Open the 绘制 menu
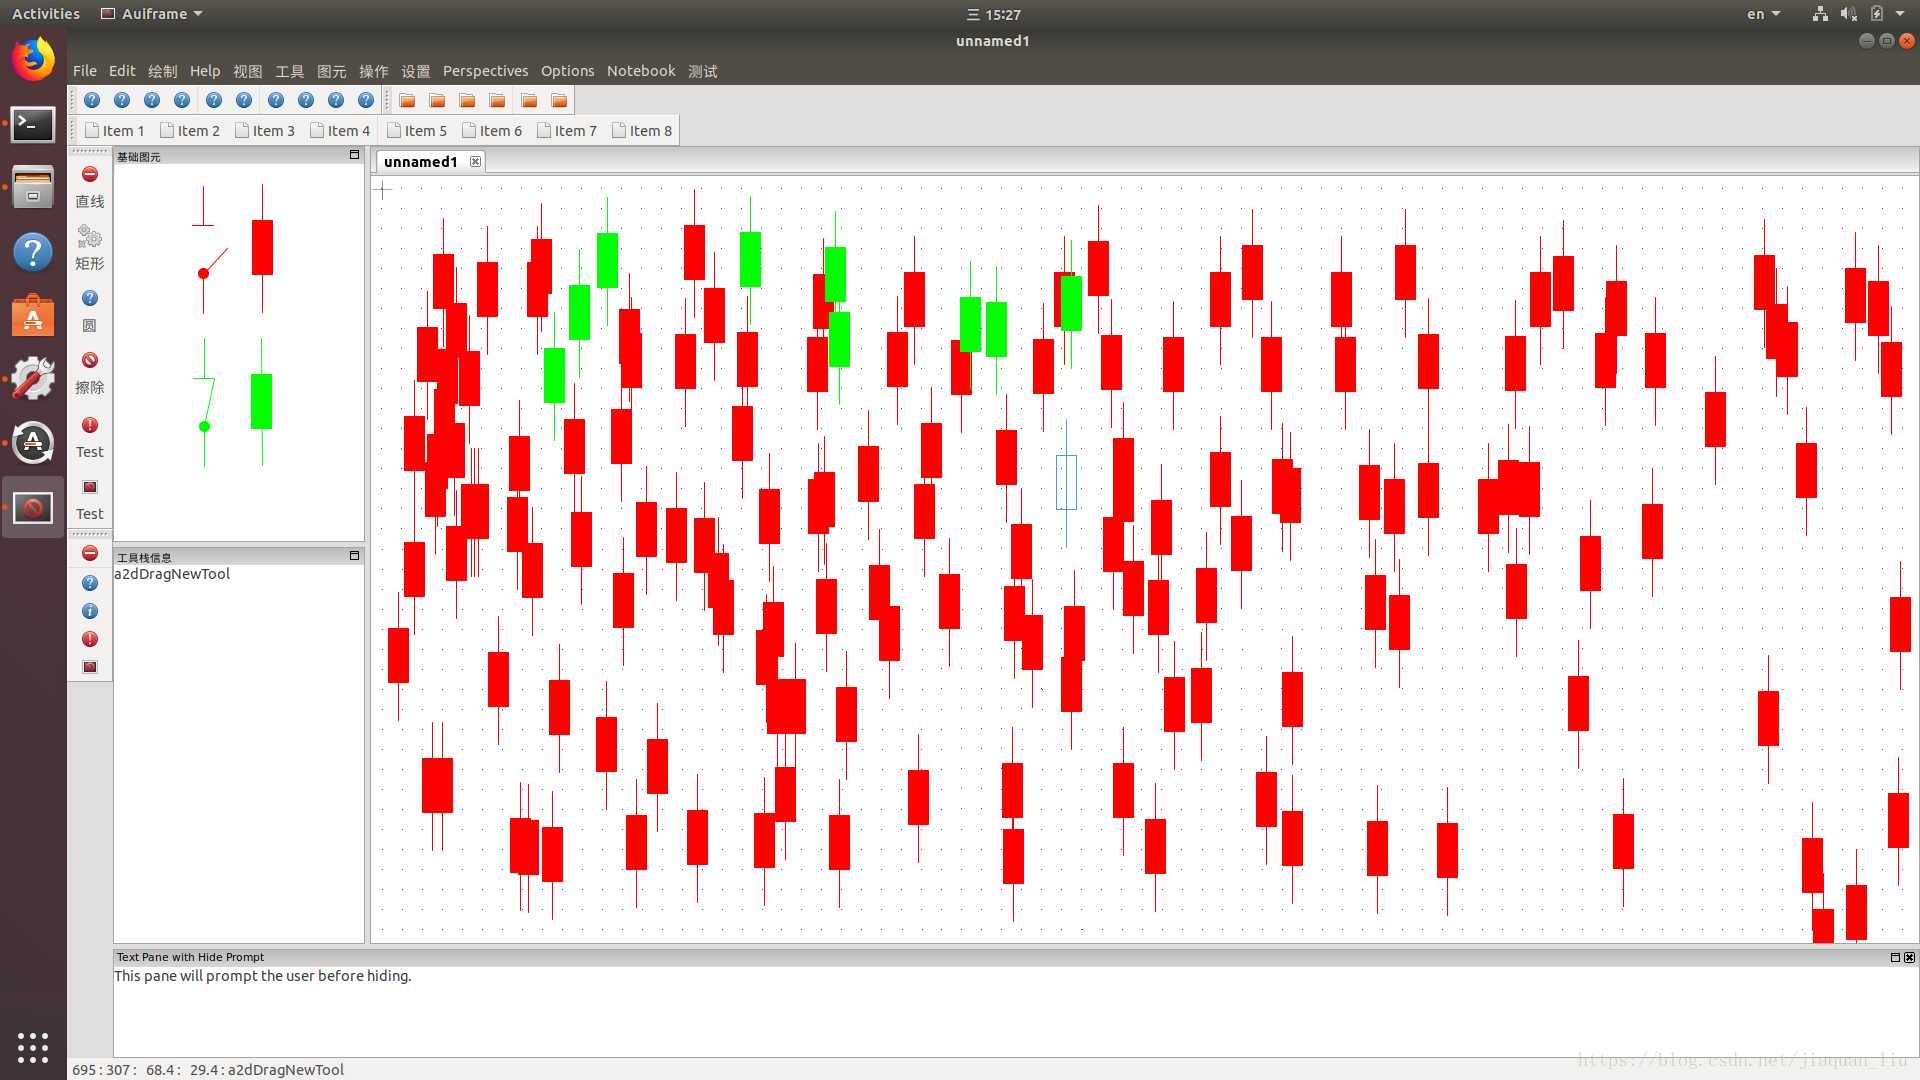The width and height of the screenshot is (1920, 1080). click(x=162, y=71)
